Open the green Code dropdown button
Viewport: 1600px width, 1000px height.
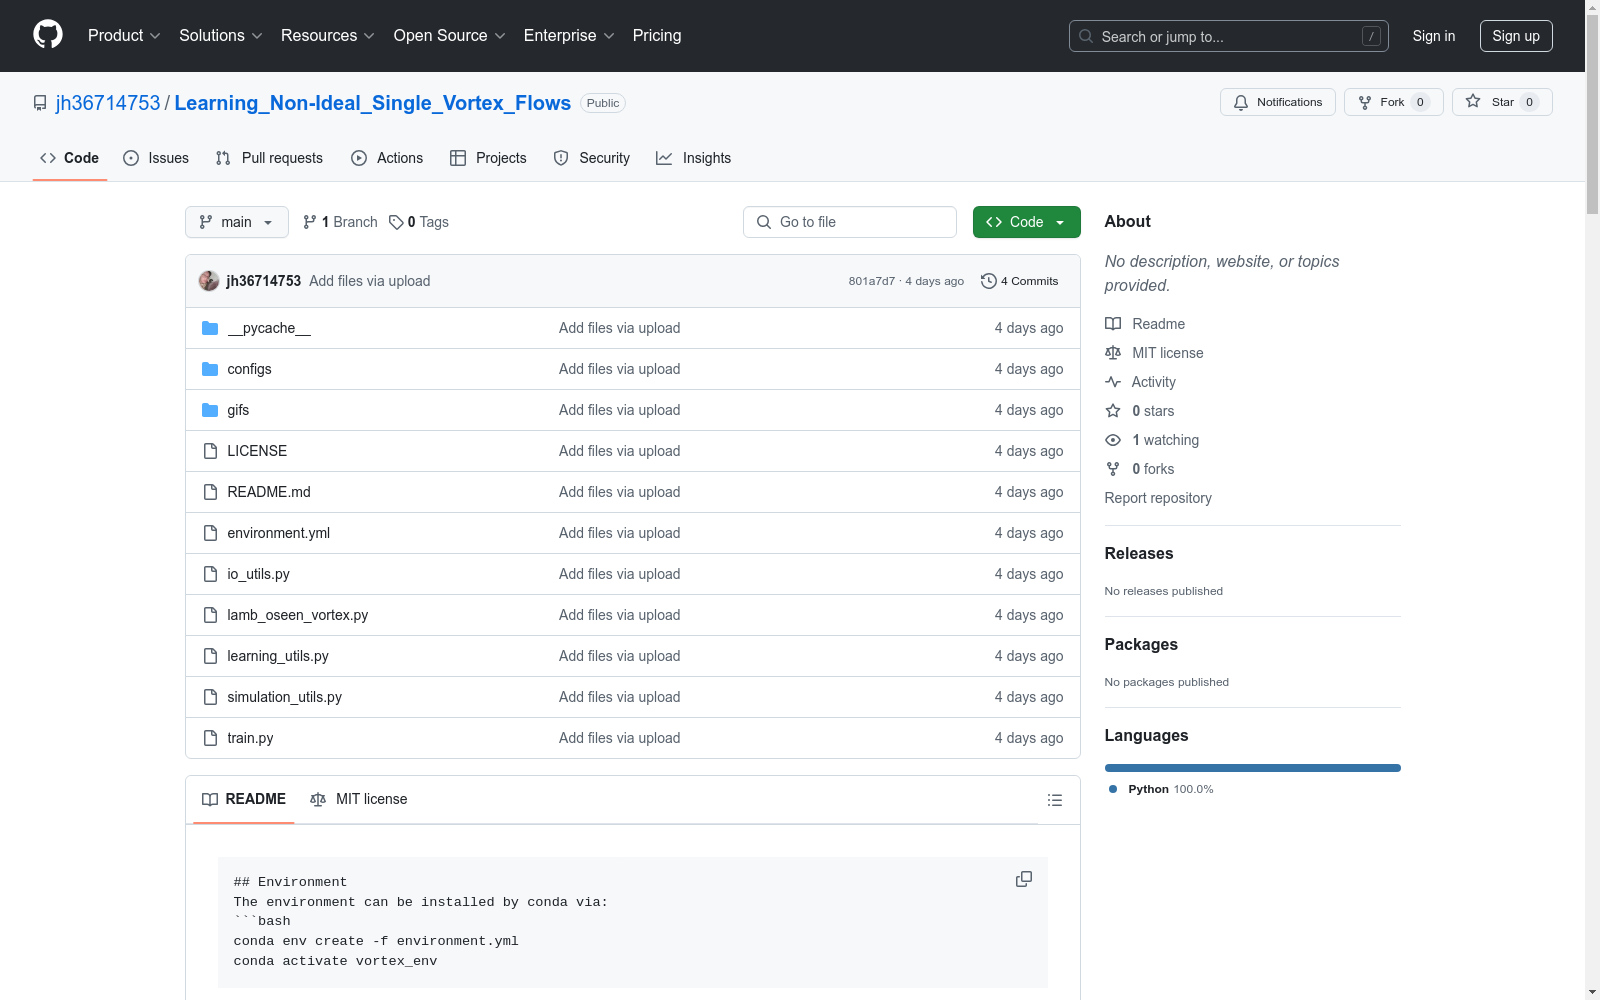point(1026,222)
